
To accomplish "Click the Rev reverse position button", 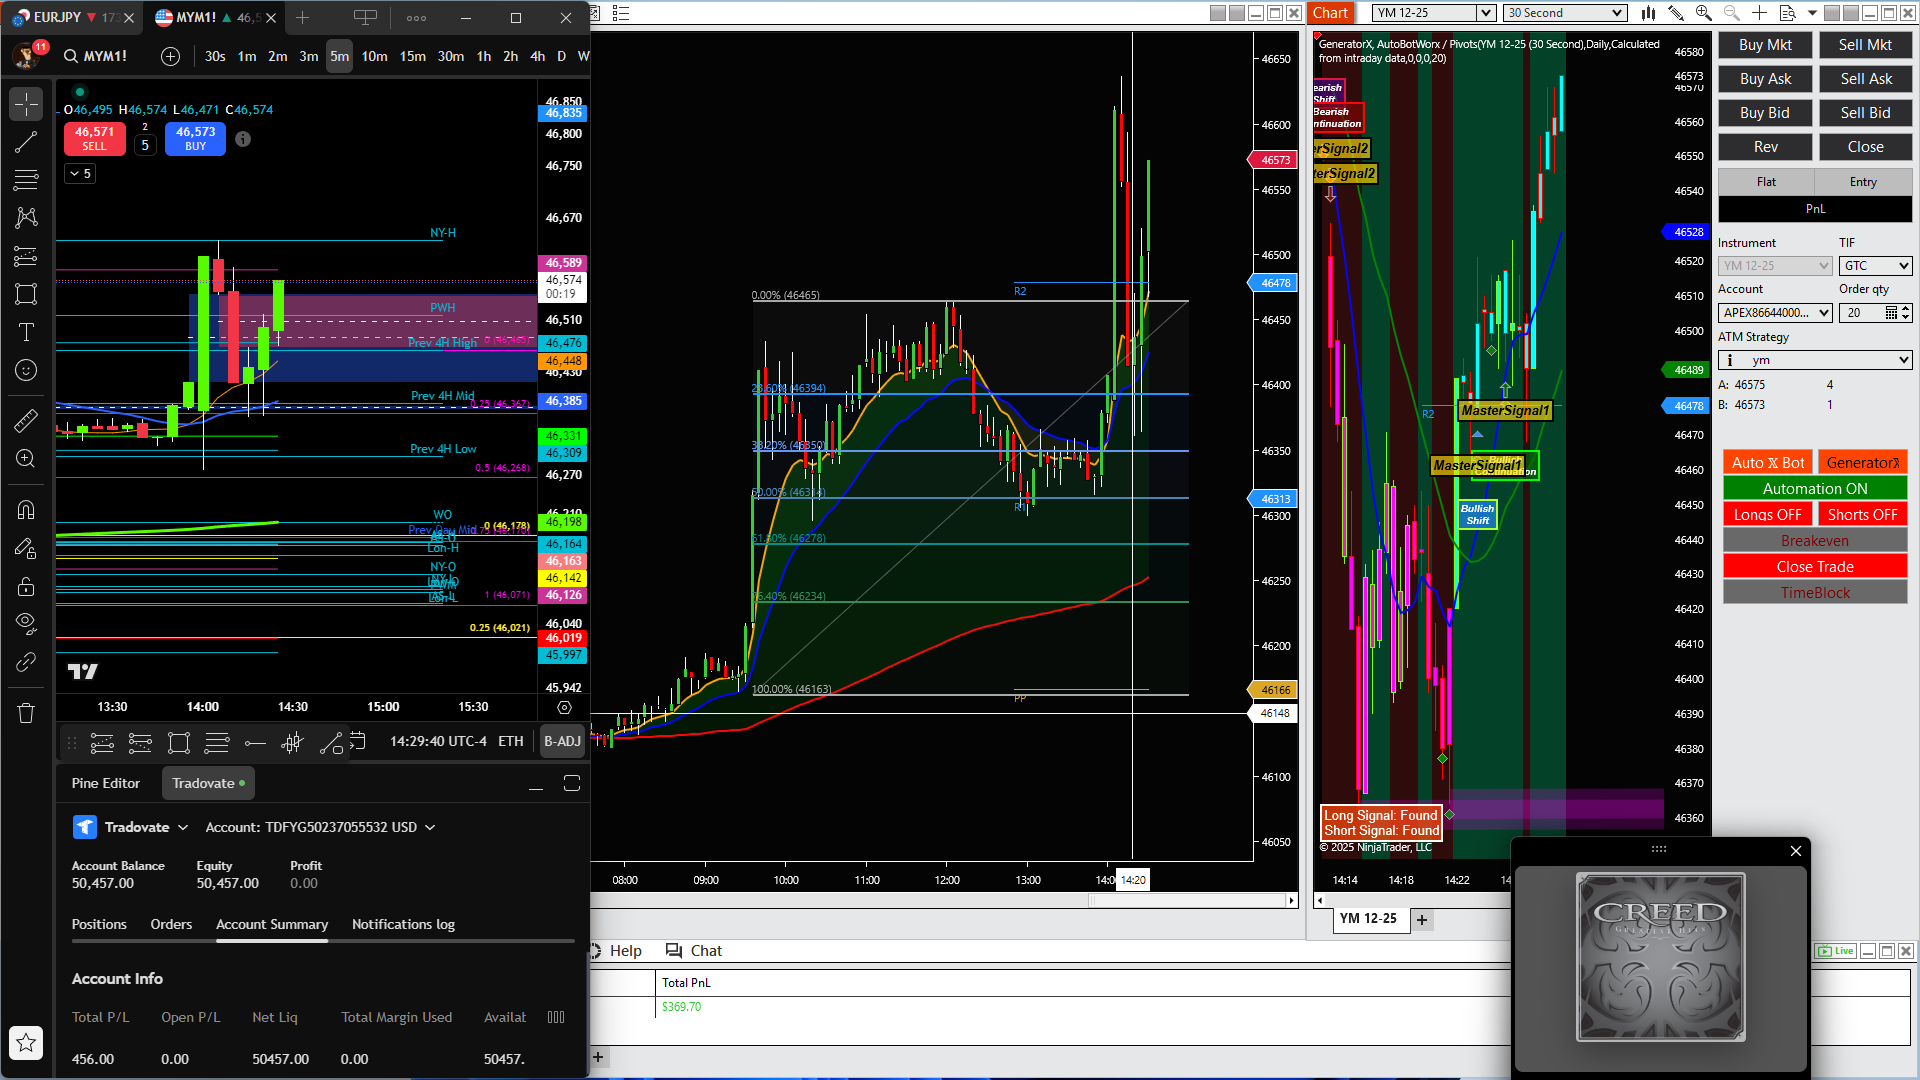I will pyautogui.click(x=1765, y=147).
